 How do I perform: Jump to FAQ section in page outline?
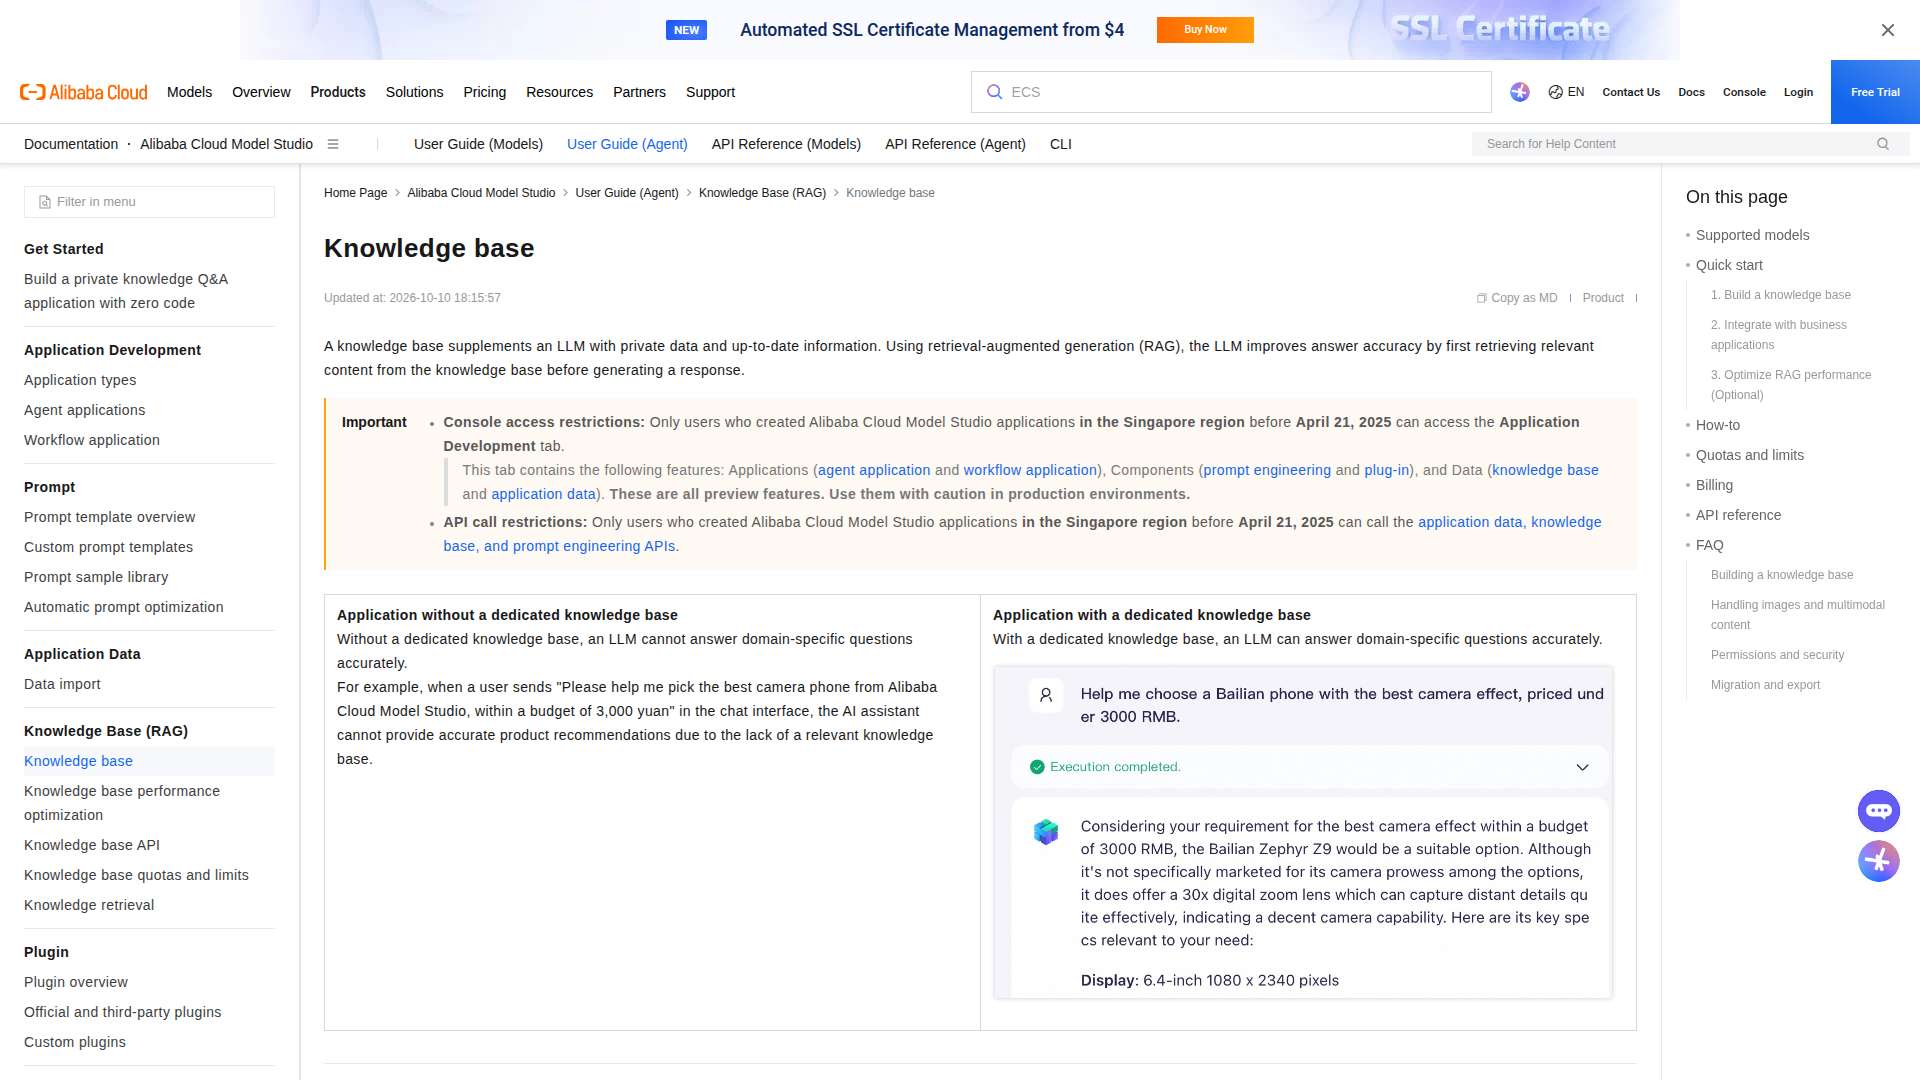tap(1709, 545)
